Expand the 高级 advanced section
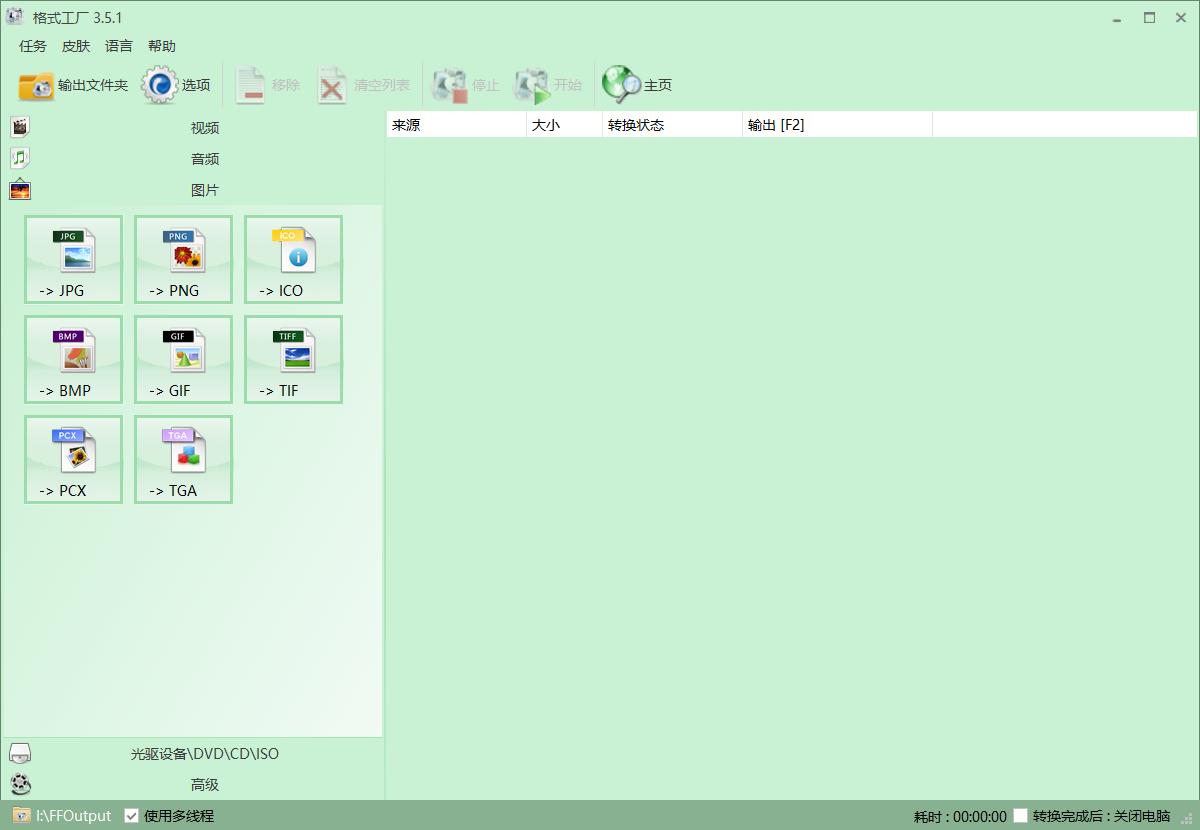The height and width of the screenshot is (830, 1200). pyautogui.click(x=204, y=785)
